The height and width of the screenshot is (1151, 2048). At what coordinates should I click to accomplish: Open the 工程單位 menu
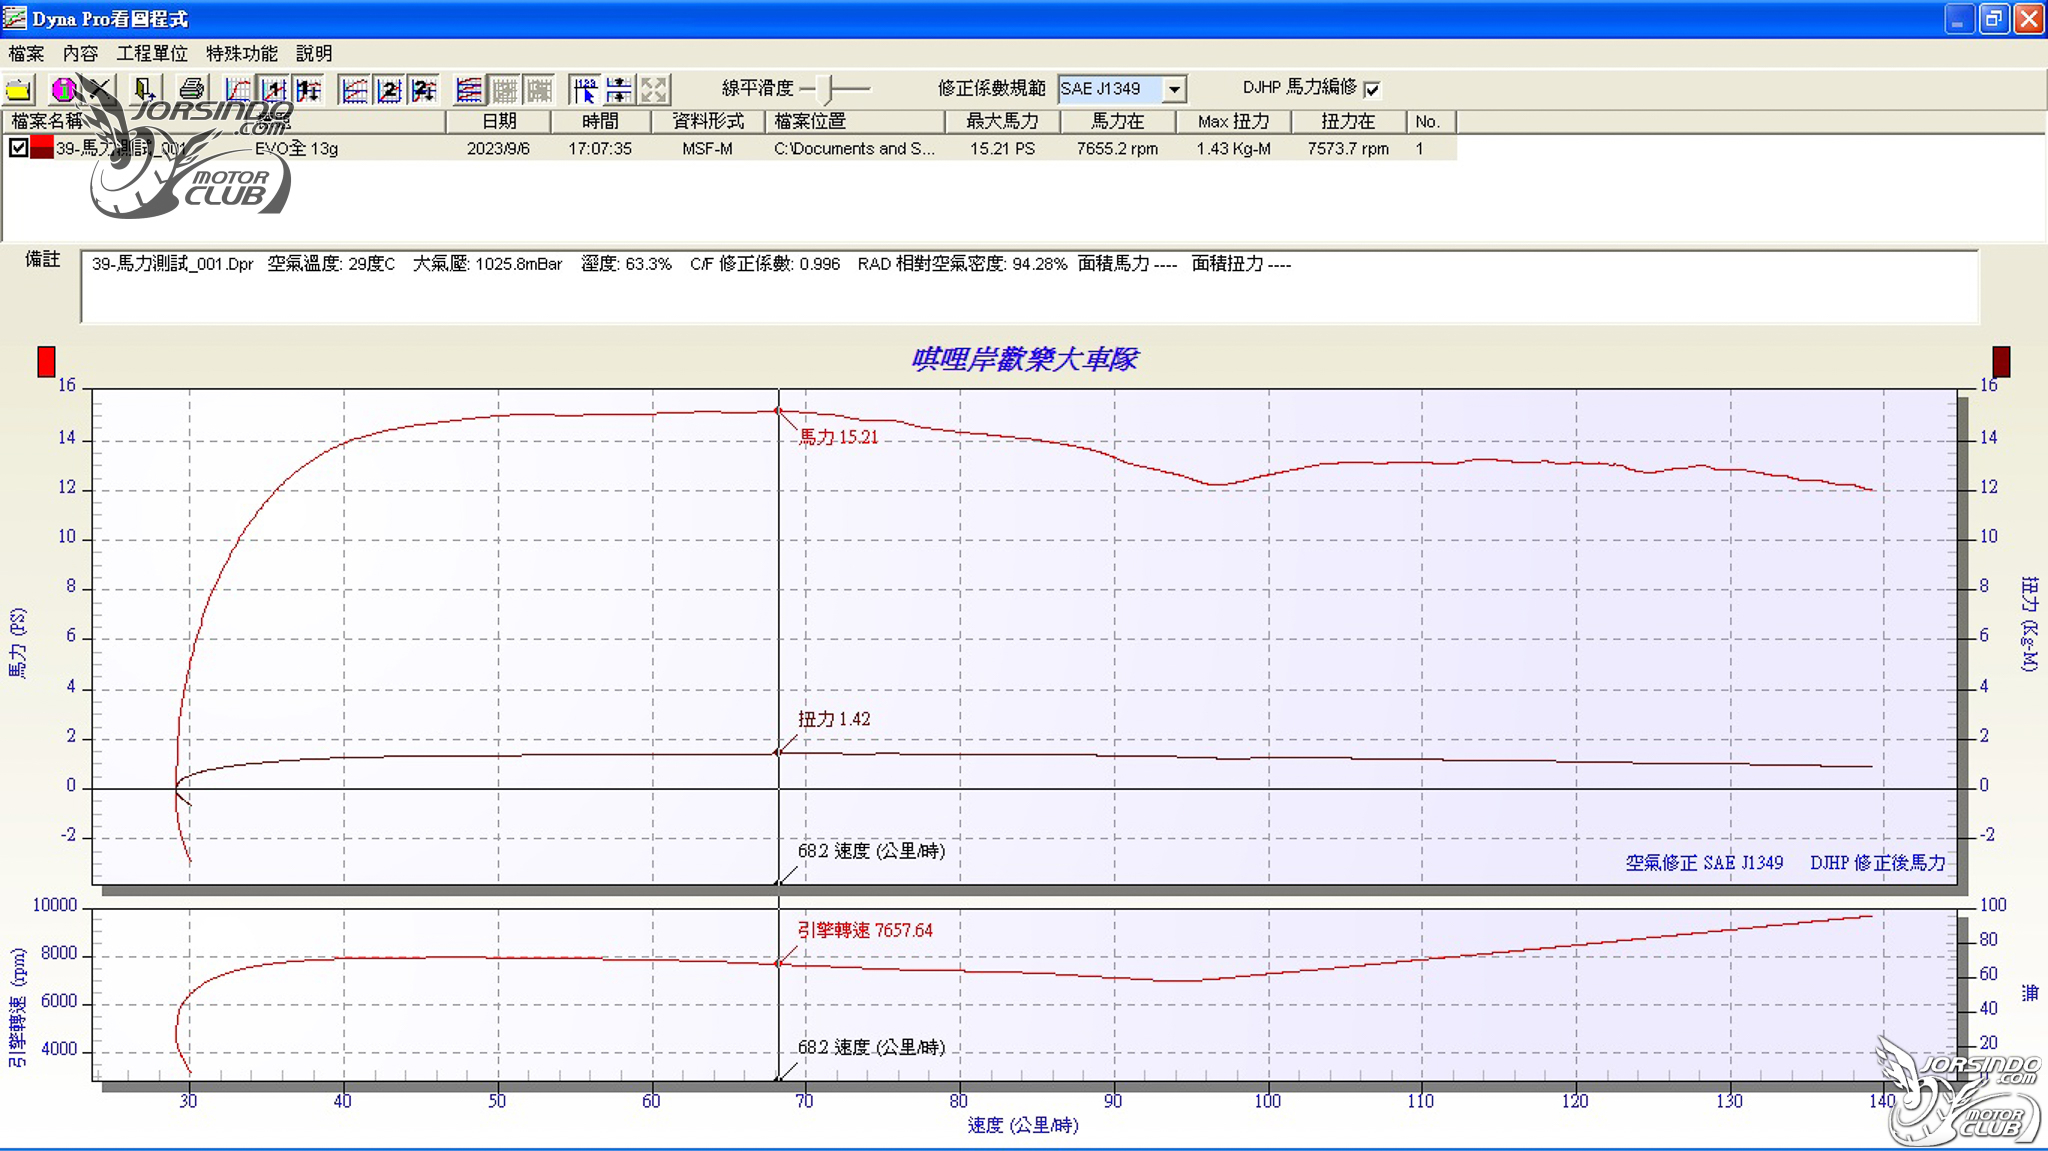pos(152,53)
